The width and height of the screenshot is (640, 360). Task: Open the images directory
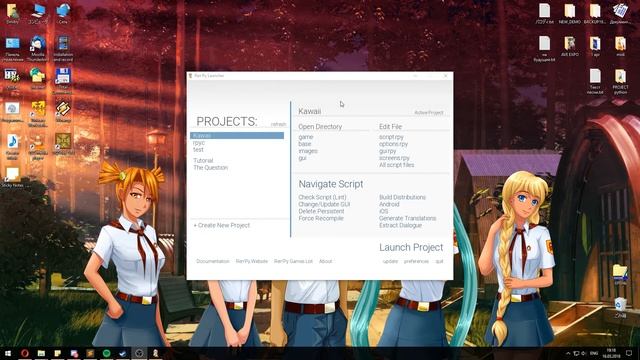(x=308, y=151)
